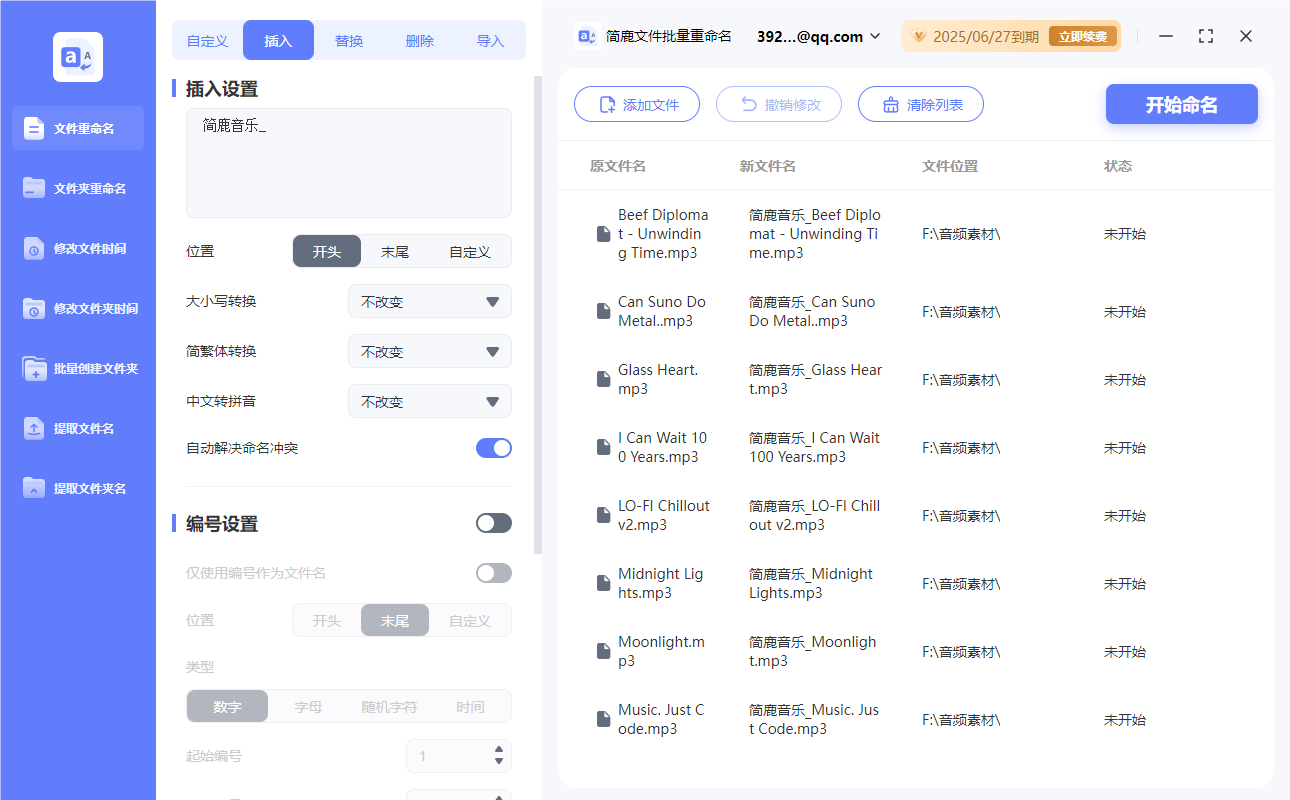Click the 开始命名 button
The height and width of the screenshot is (800, 1290).
point(1181,104)
